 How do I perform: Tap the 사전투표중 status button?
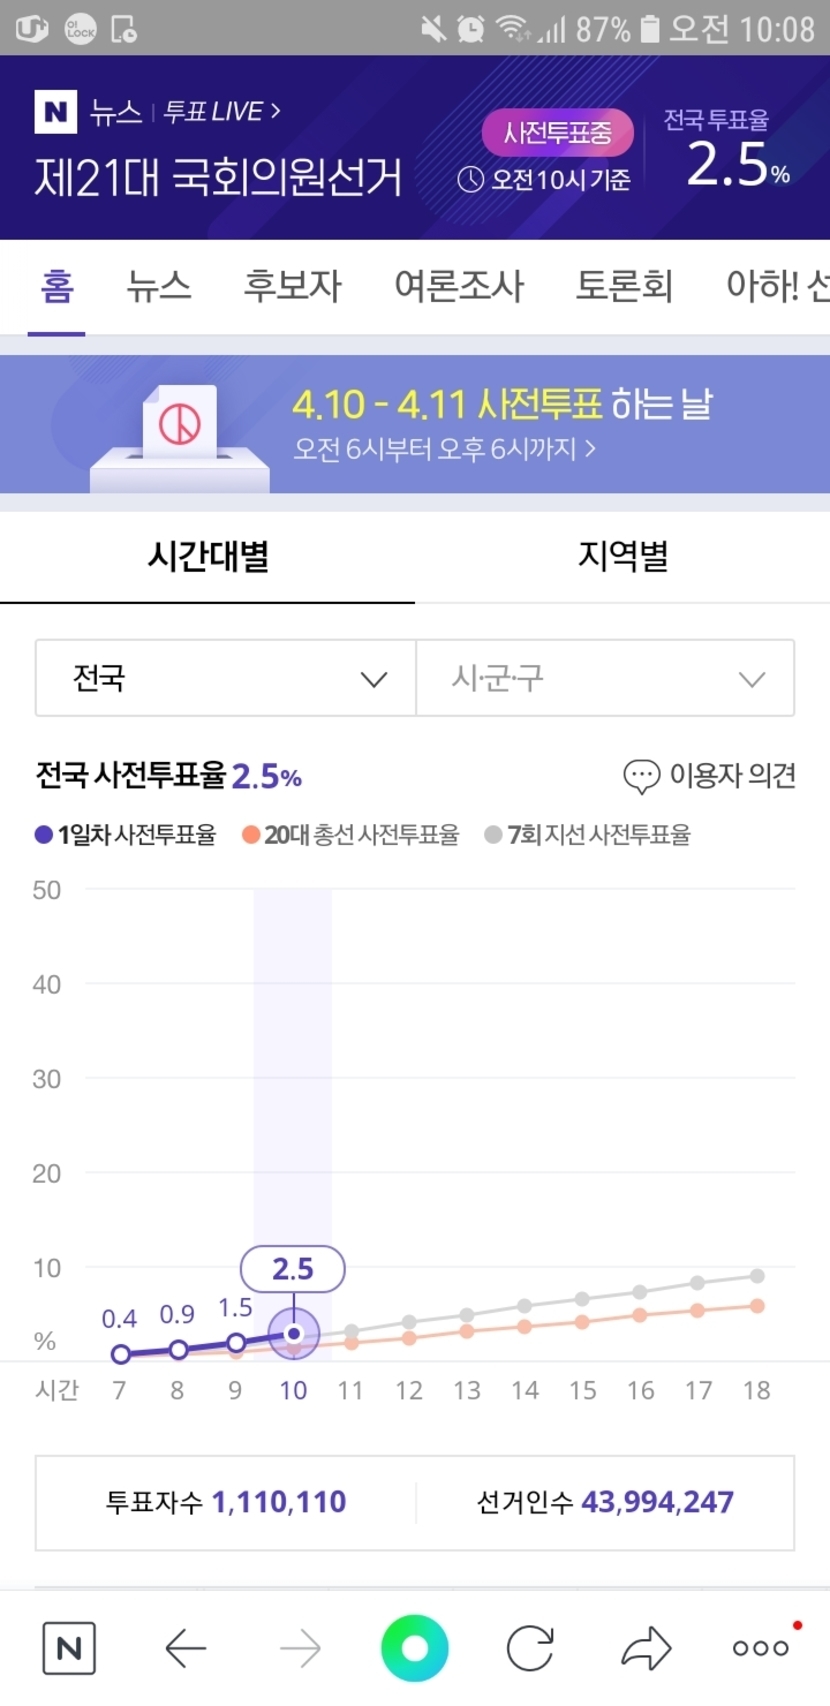pos(557,133)
